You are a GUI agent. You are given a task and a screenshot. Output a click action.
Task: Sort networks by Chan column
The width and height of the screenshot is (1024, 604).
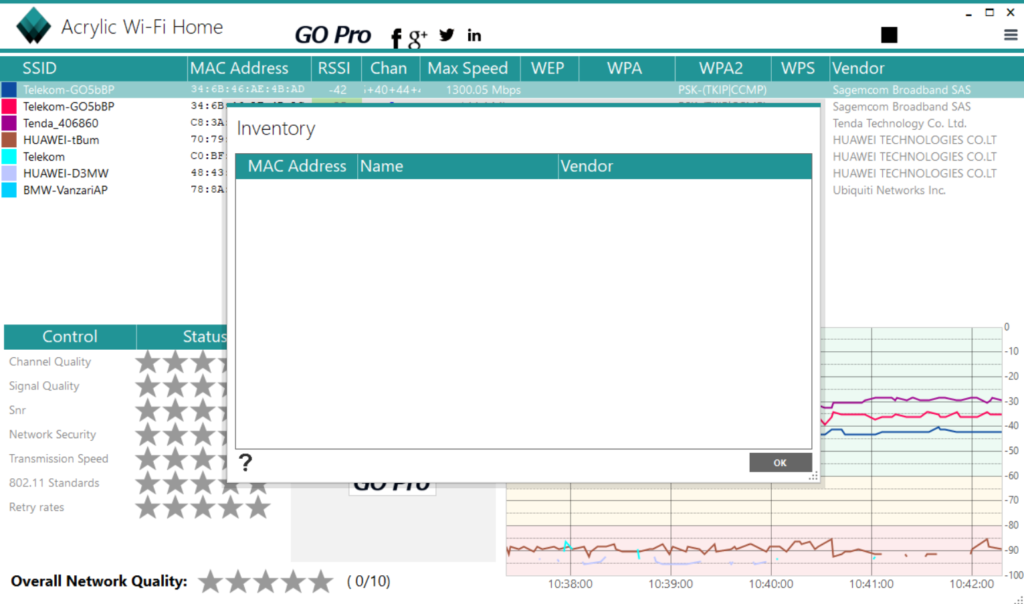(x=391, y=68)
